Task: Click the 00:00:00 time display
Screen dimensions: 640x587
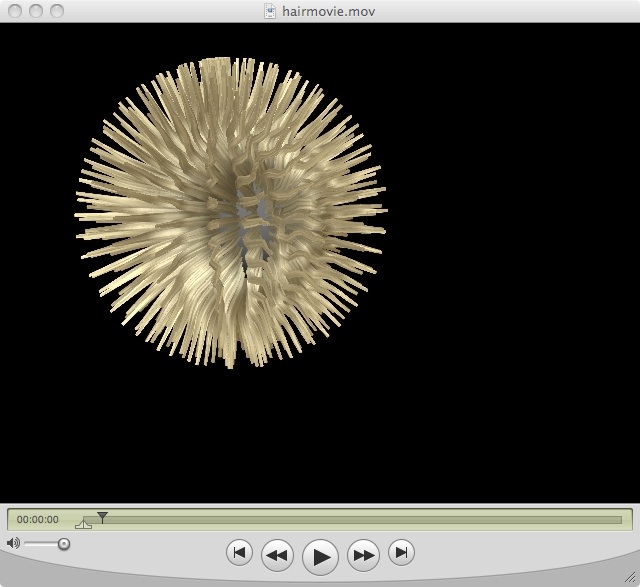Action: pyautogui.click(x=38, y=520)
